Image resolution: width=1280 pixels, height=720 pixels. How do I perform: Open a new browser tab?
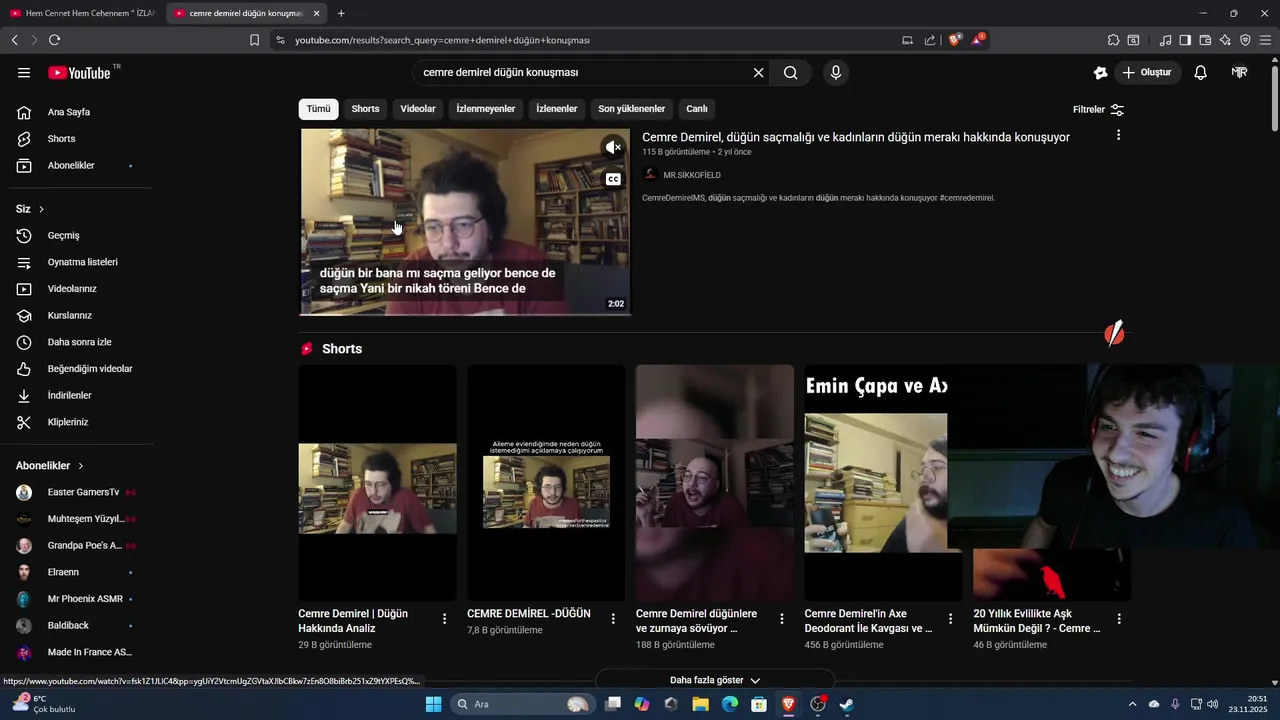[x=341, y=13]
